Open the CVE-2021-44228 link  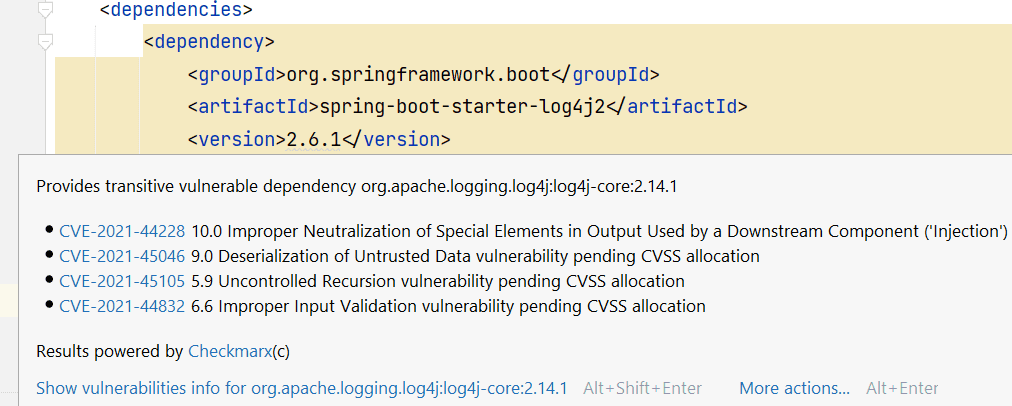point(122,231)
